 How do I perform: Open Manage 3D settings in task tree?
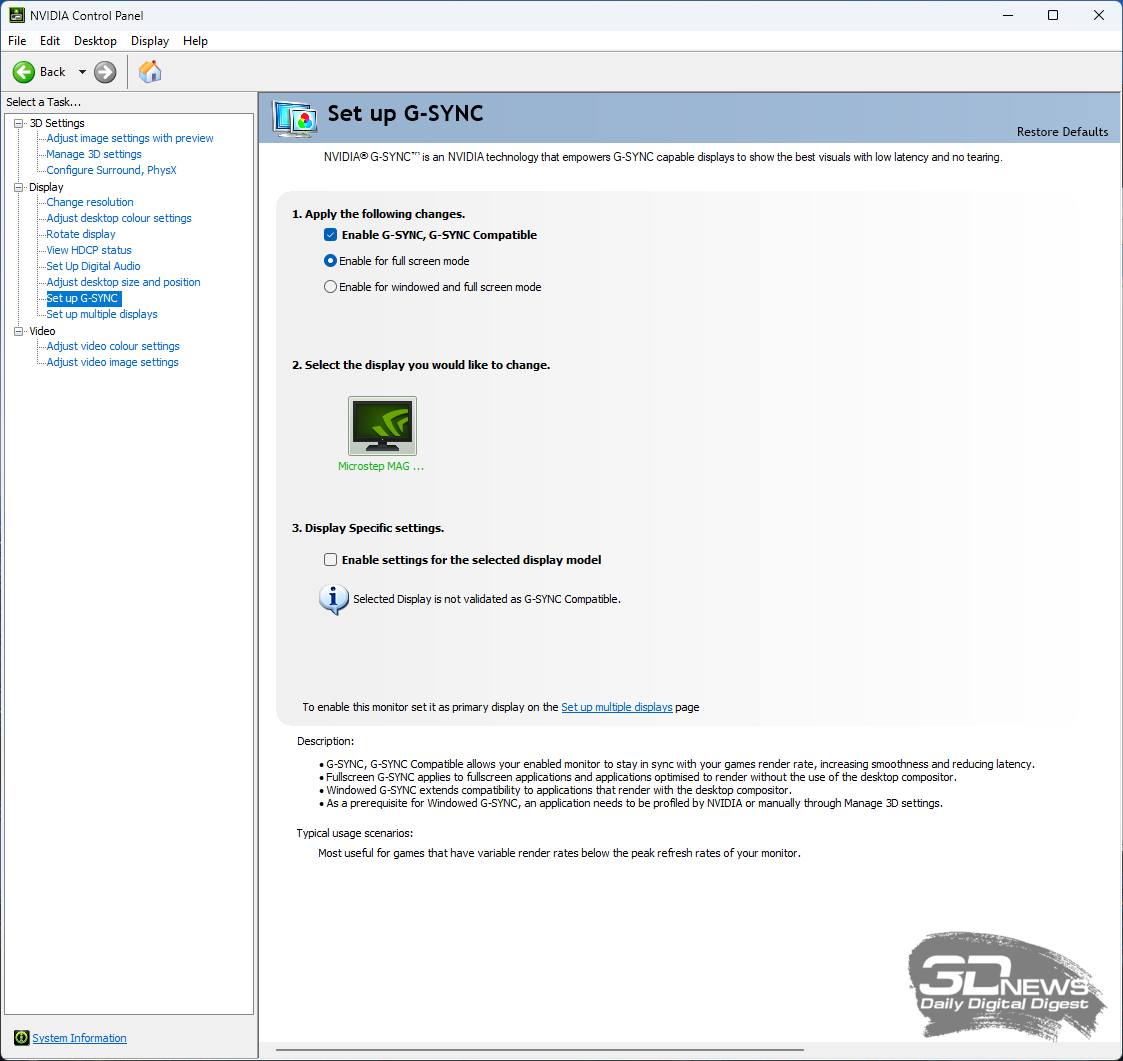point(94,154)
